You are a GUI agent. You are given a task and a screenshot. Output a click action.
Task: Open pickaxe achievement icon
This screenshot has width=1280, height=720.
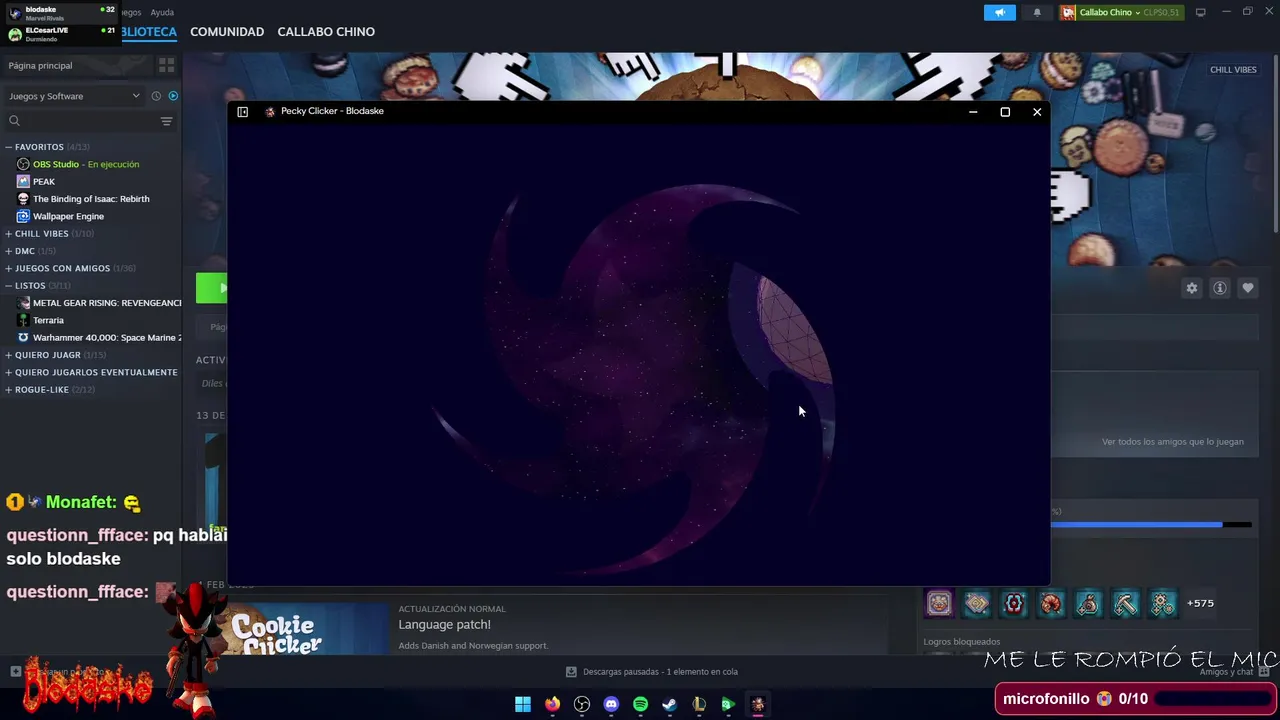tap(1126, 603)
